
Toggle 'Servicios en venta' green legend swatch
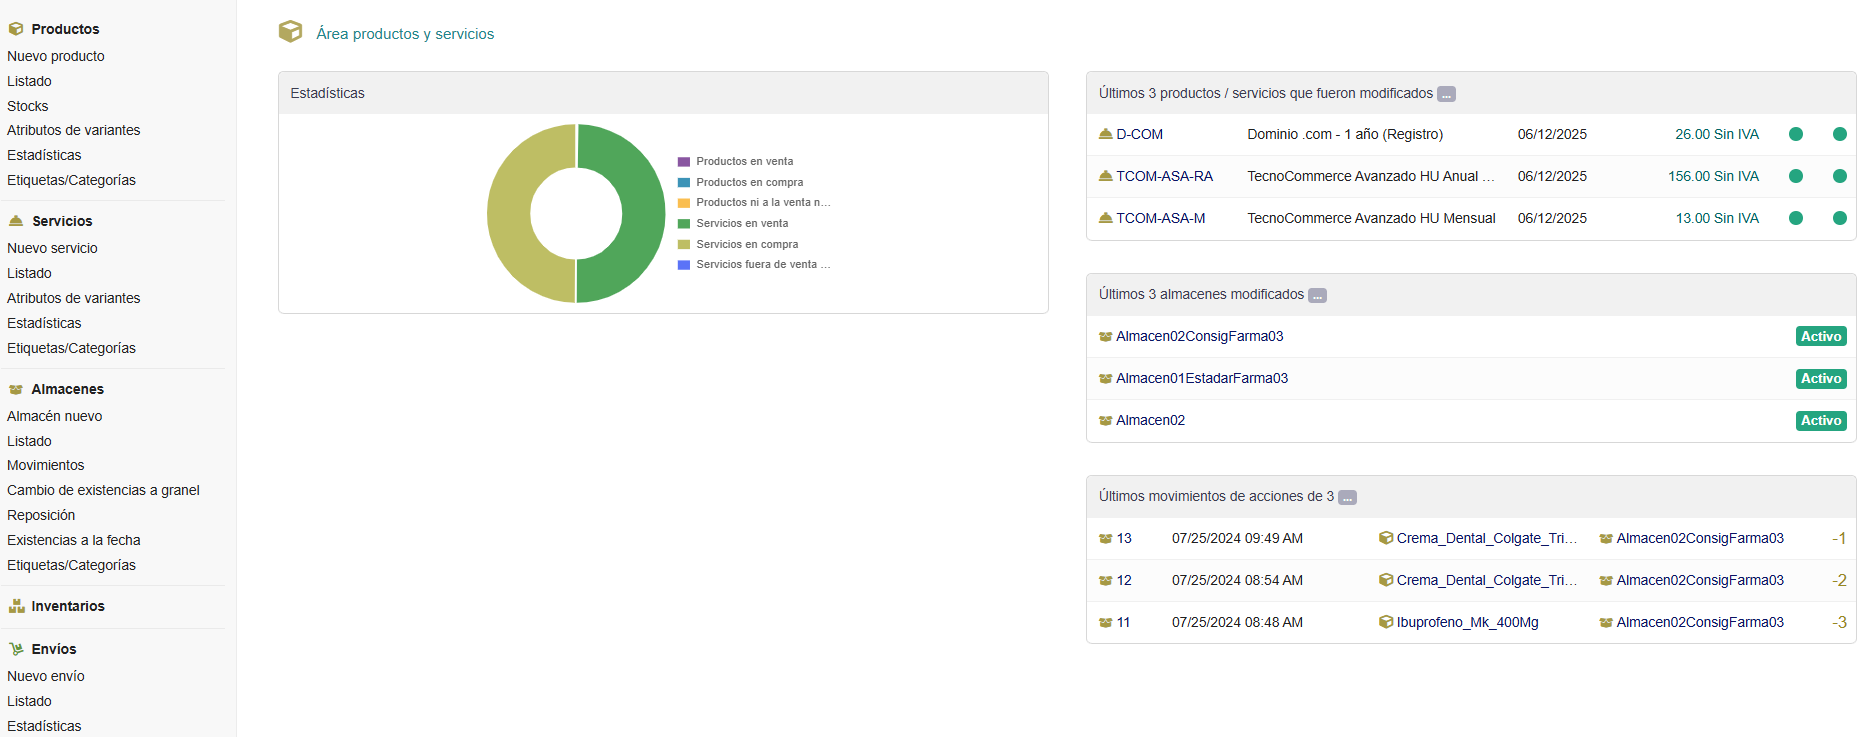tap(684, 224)
